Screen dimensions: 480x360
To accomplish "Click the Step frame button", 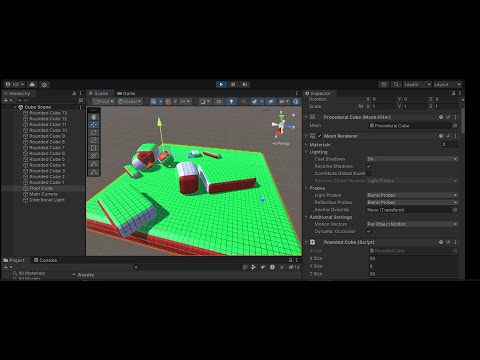I will [245, 84].
